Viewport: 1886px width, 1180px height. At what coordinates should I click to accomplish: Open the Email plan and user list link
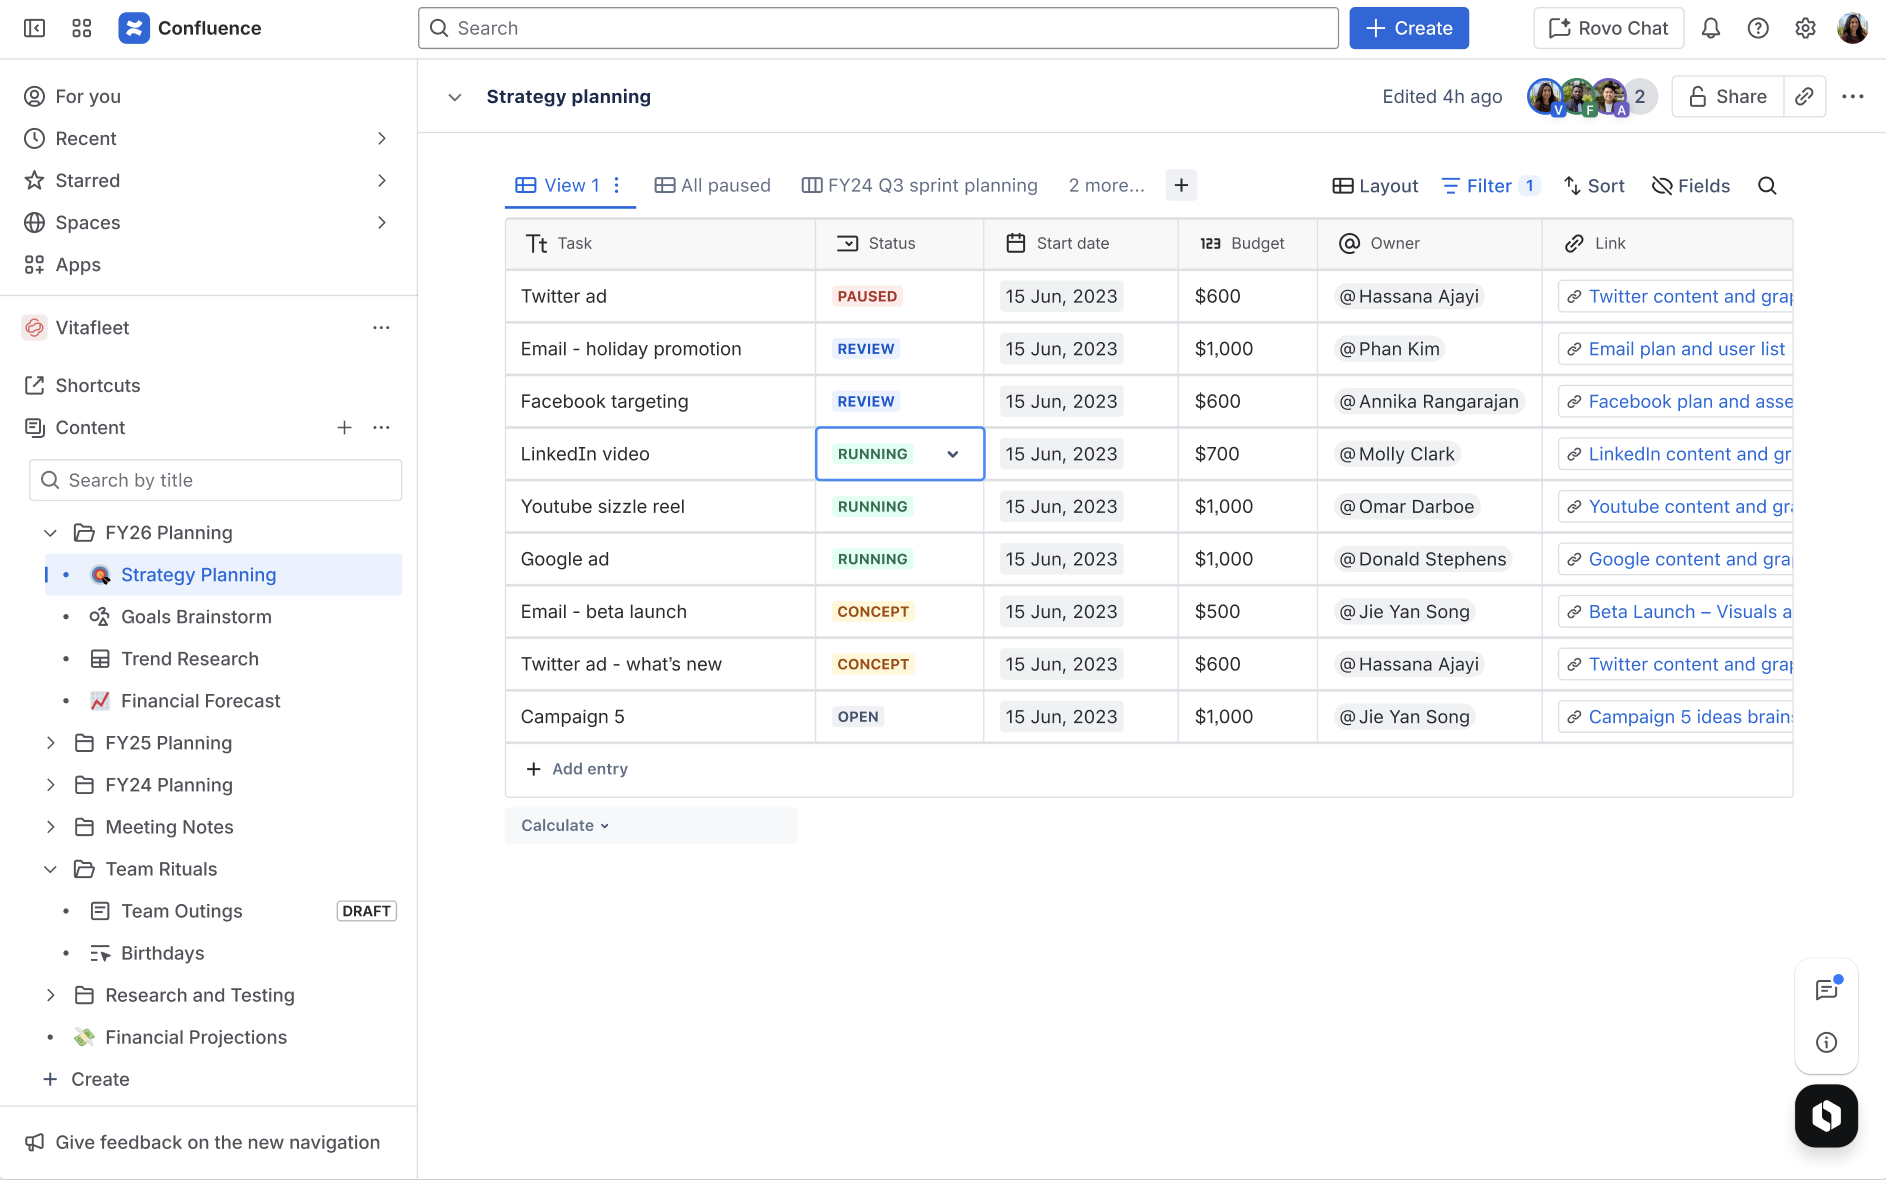(1686, 348)
